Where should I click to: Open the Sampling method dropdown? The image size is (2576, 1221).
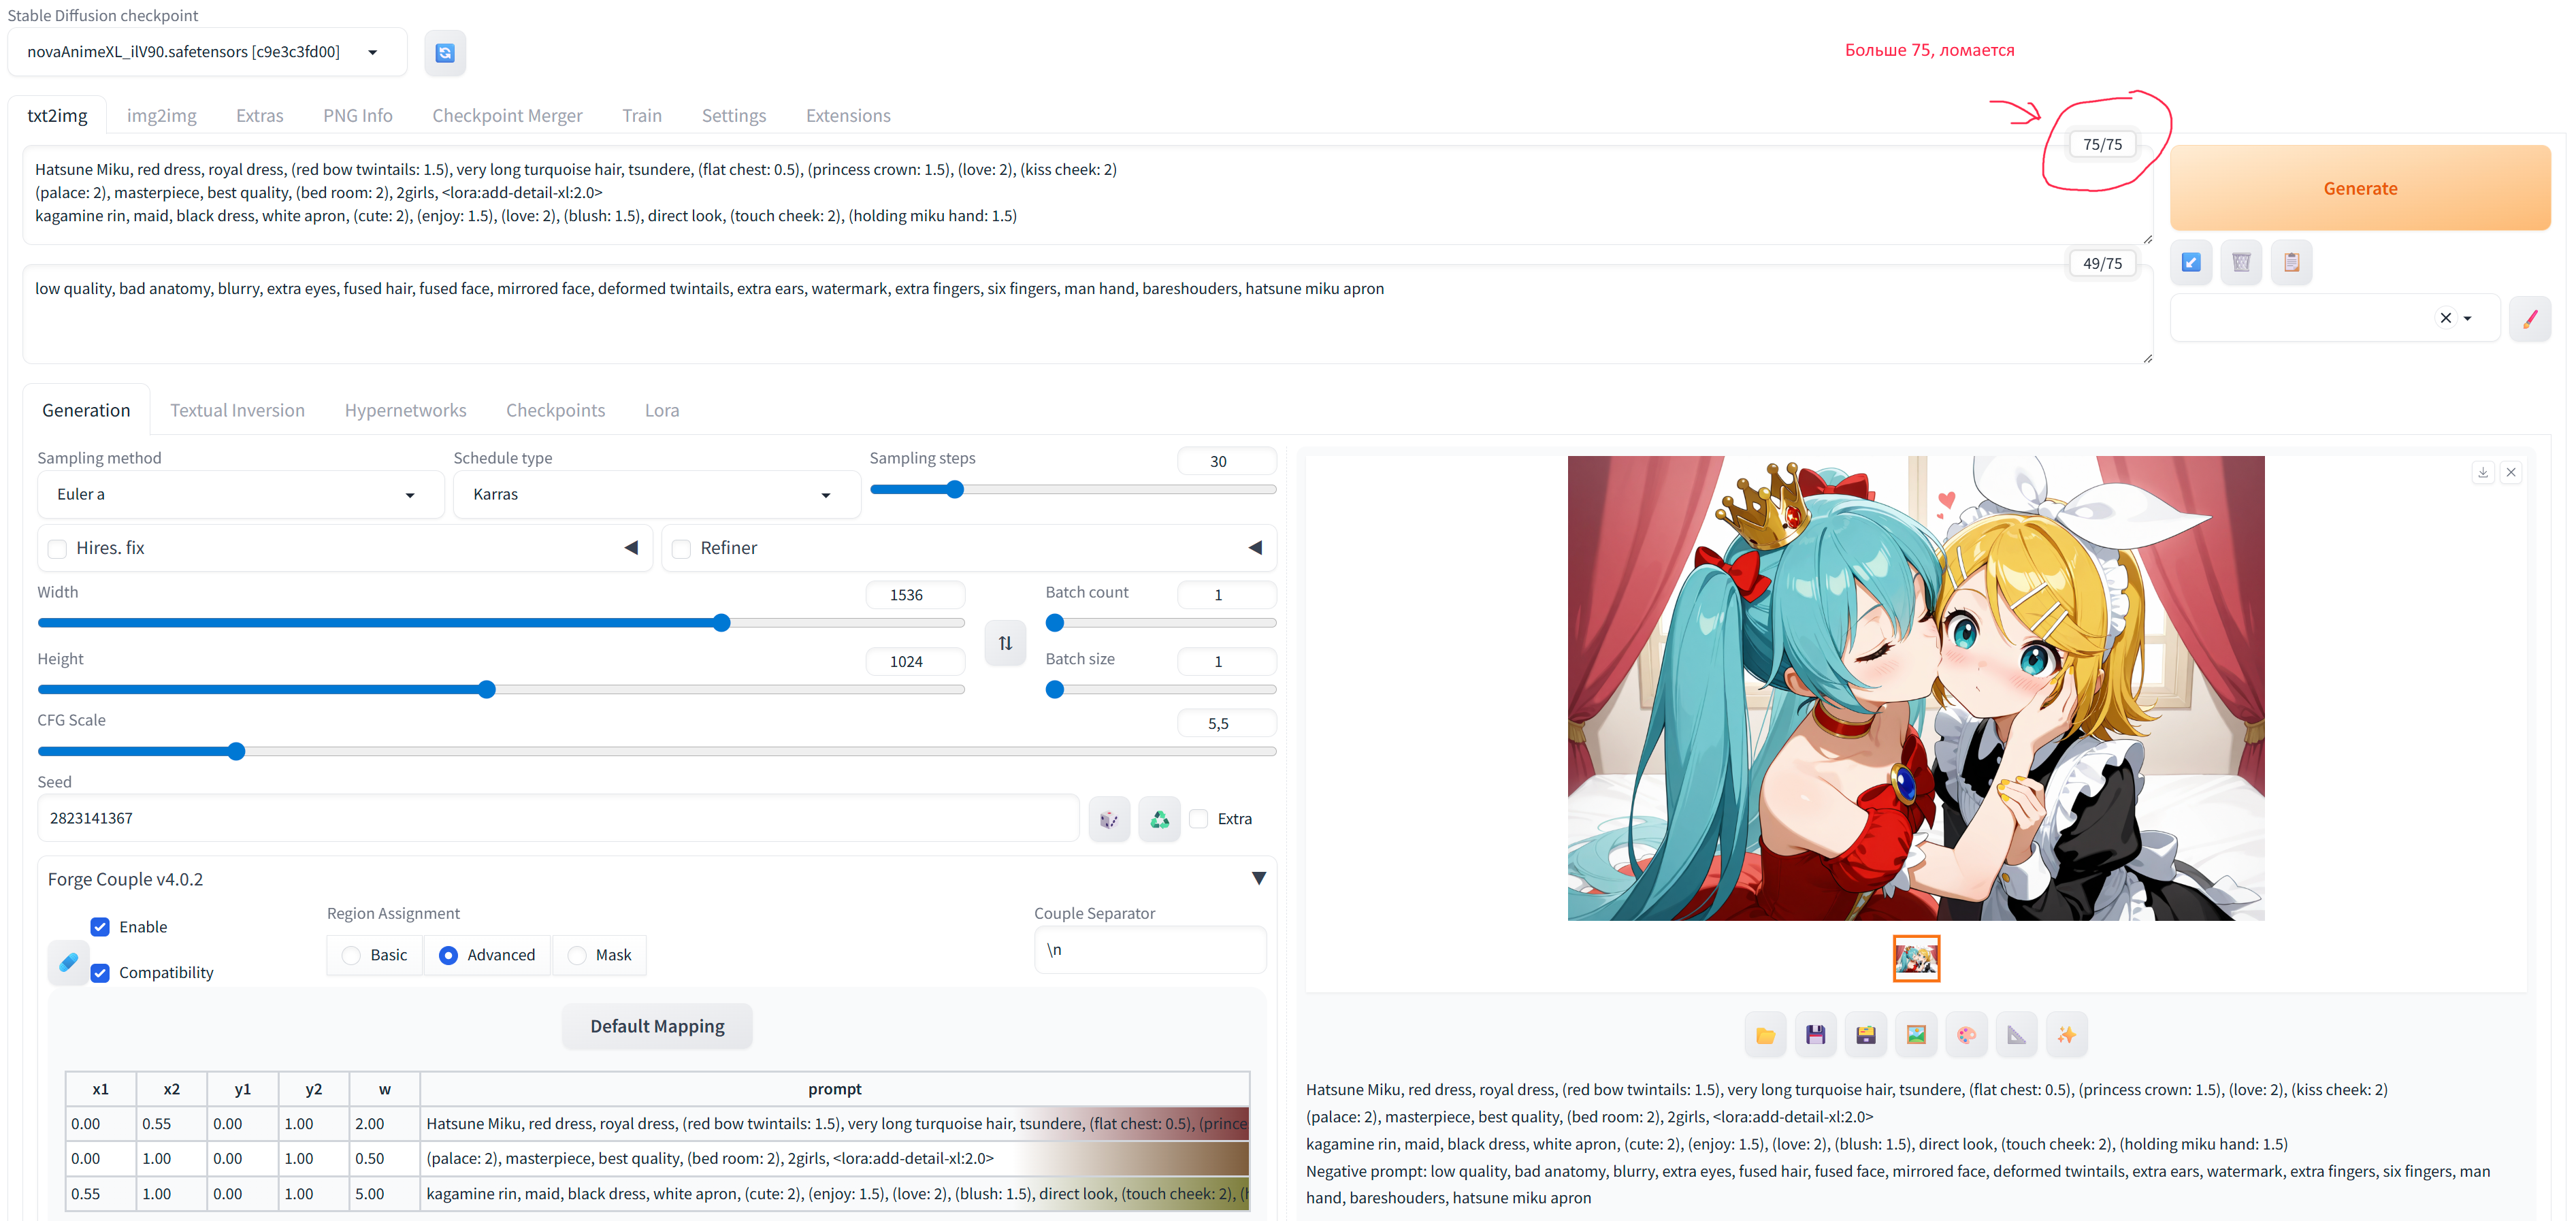coord(240,494)
